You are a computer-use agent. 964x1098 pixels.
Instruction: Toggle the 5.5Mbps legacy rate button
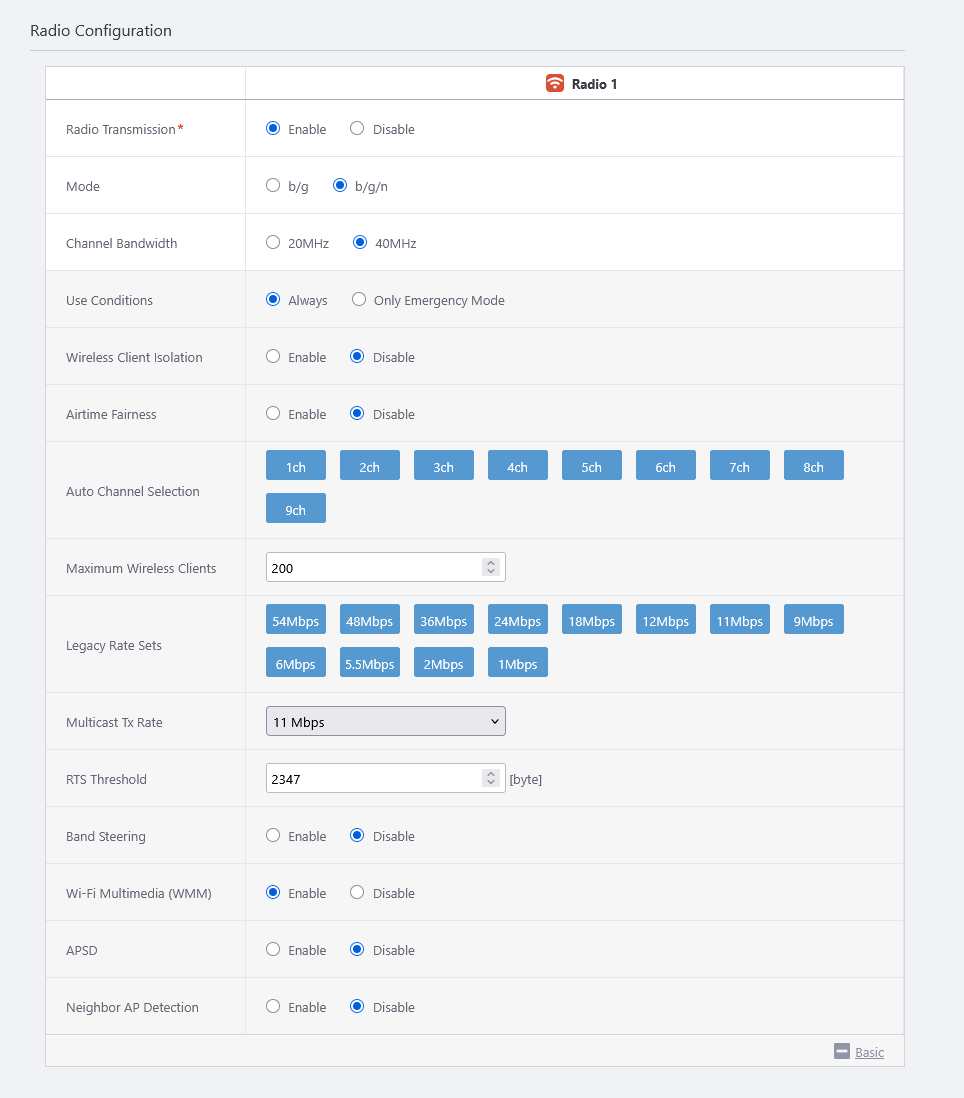pyautogui.click(x=370, y=663)
